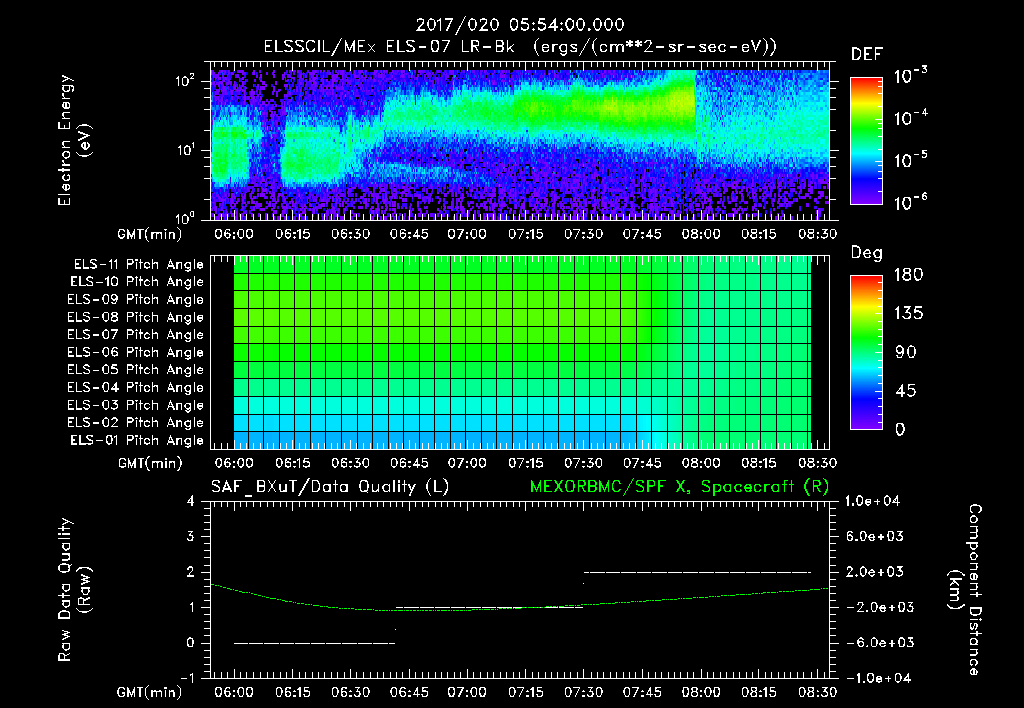1024x708 pixels.
Task: Select the ELS-09 Pitch Angle row label
Action: pos(135,300)
